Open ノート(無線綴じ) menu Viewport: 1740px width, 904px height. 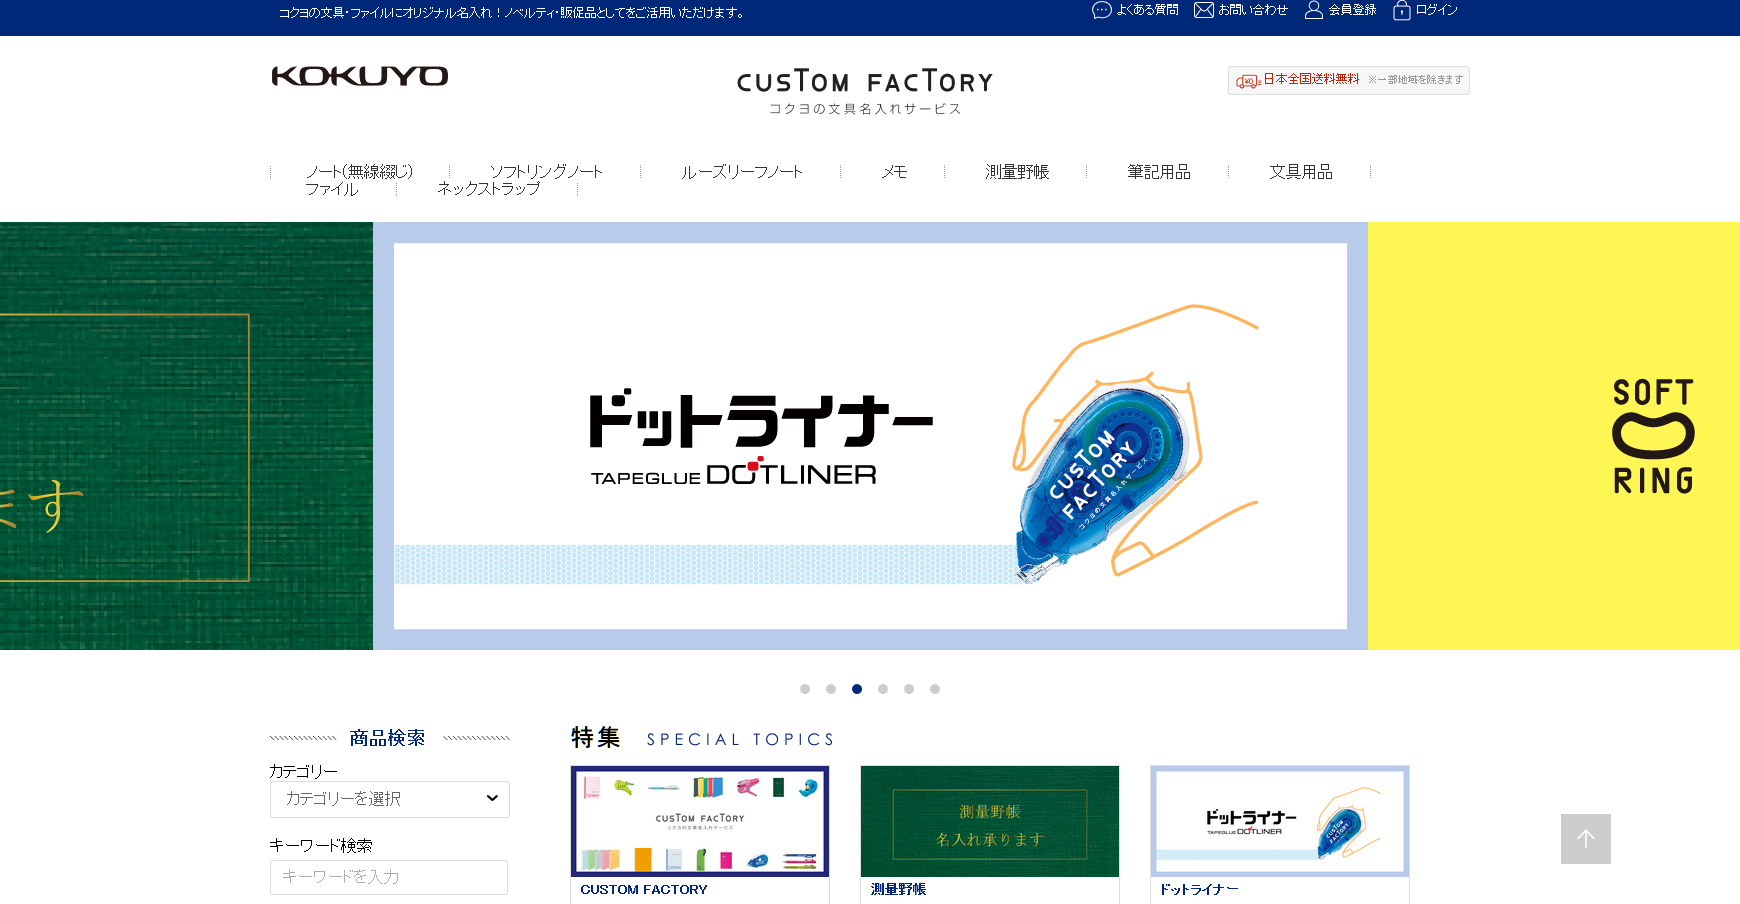[359, 172]
